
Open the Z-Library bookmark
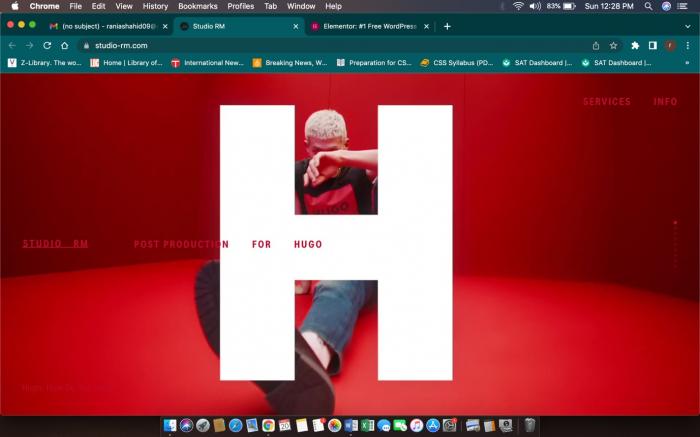tap(45, 63)
